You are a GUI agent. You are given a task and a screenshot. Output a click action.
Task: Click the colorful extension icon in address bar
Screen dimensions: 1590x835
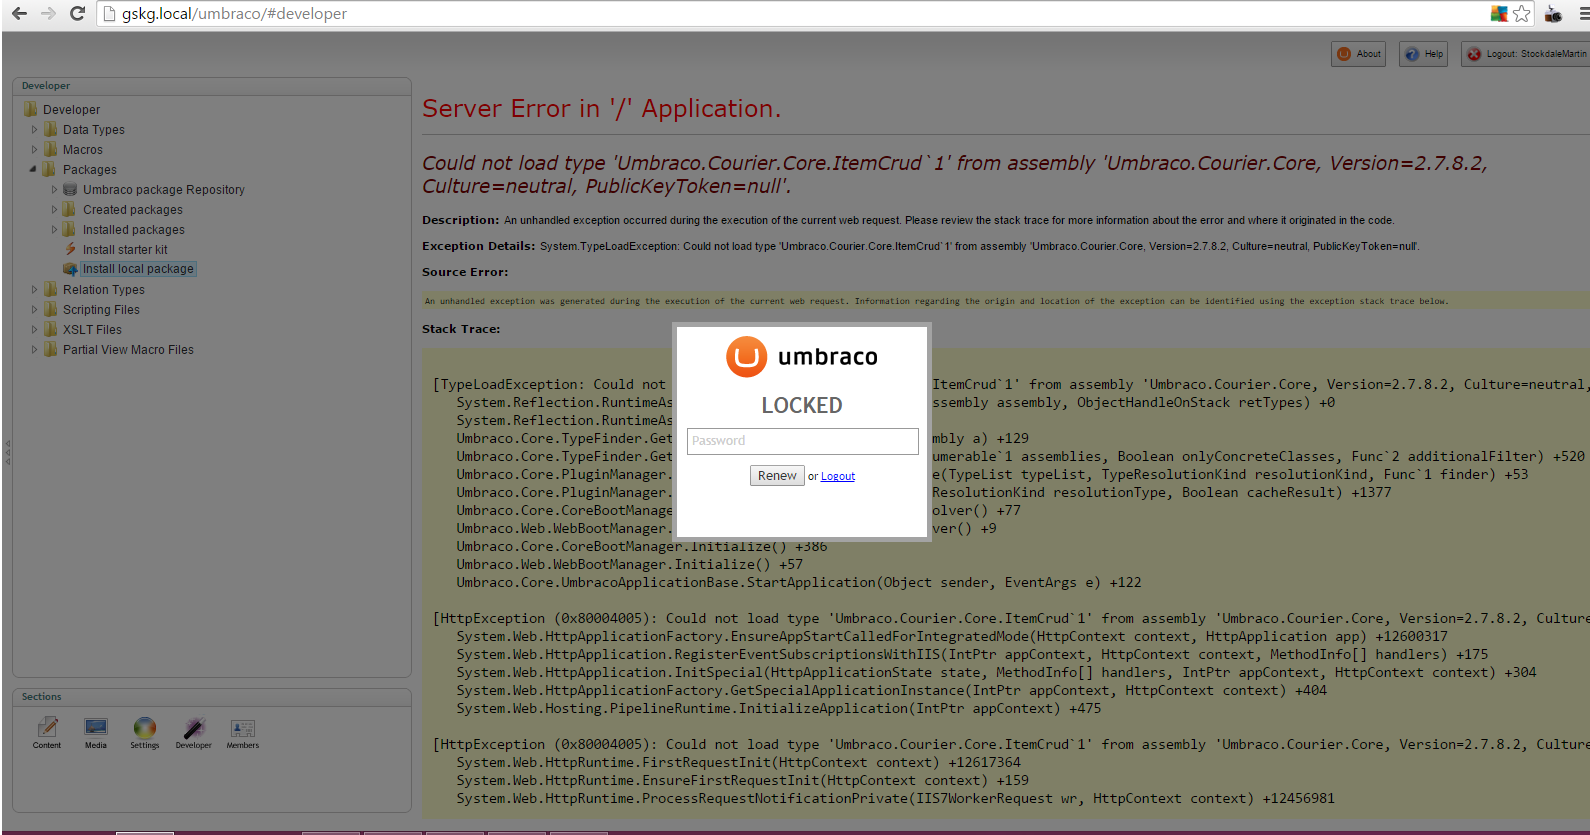(1499, 14)
